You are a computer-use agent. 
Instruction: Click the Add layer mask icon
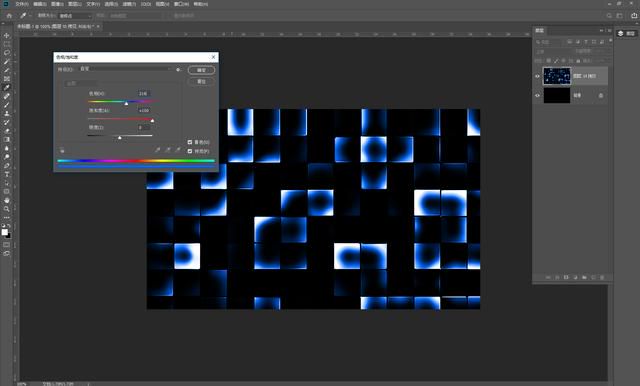pyautogui.click(x=566, y=277)
